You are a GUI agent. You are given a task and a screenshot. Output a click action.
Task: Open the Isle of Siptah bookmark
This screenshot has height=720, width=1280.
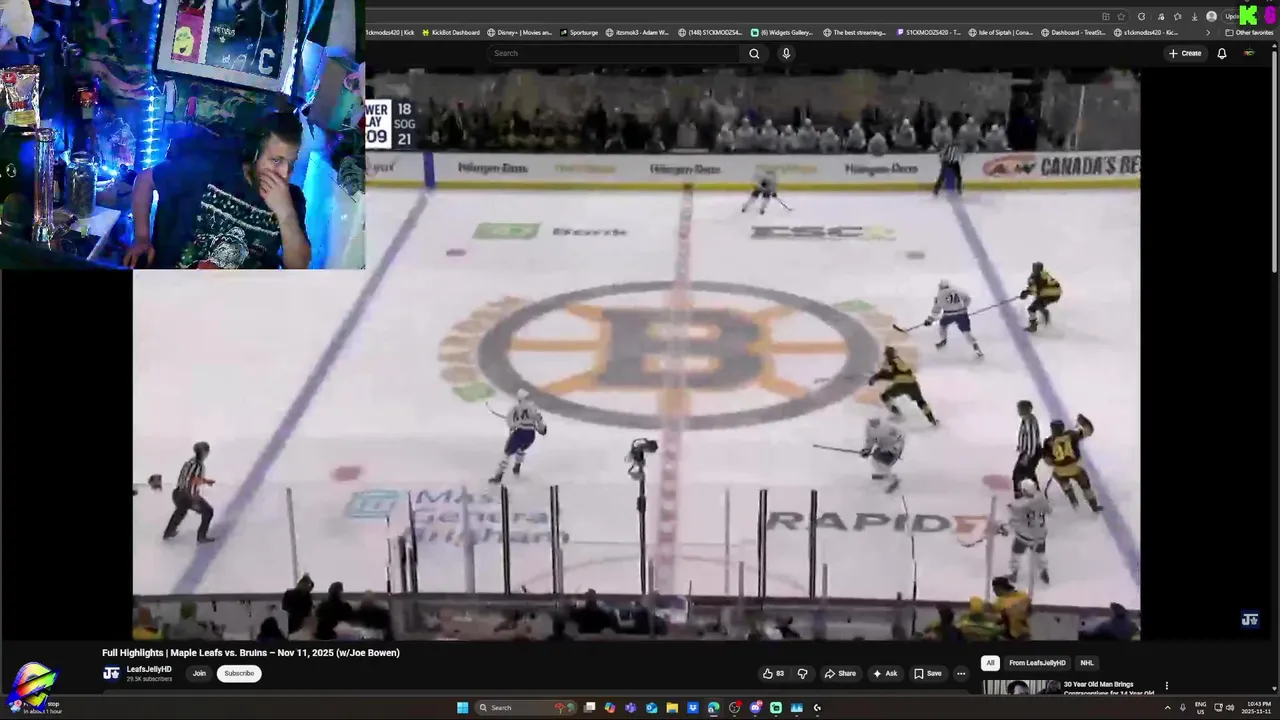pos(1000,32)
